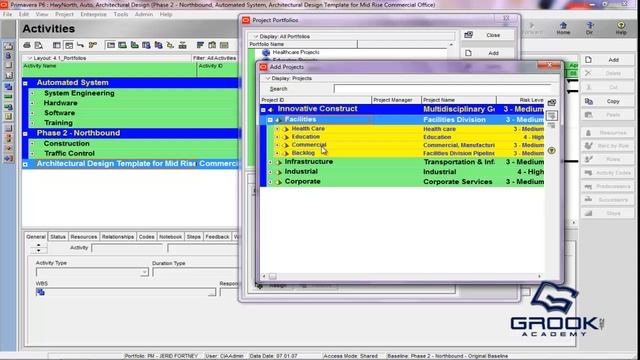
Task: Open Risks icon at bottom of directory bar
Action: point(8,158)
